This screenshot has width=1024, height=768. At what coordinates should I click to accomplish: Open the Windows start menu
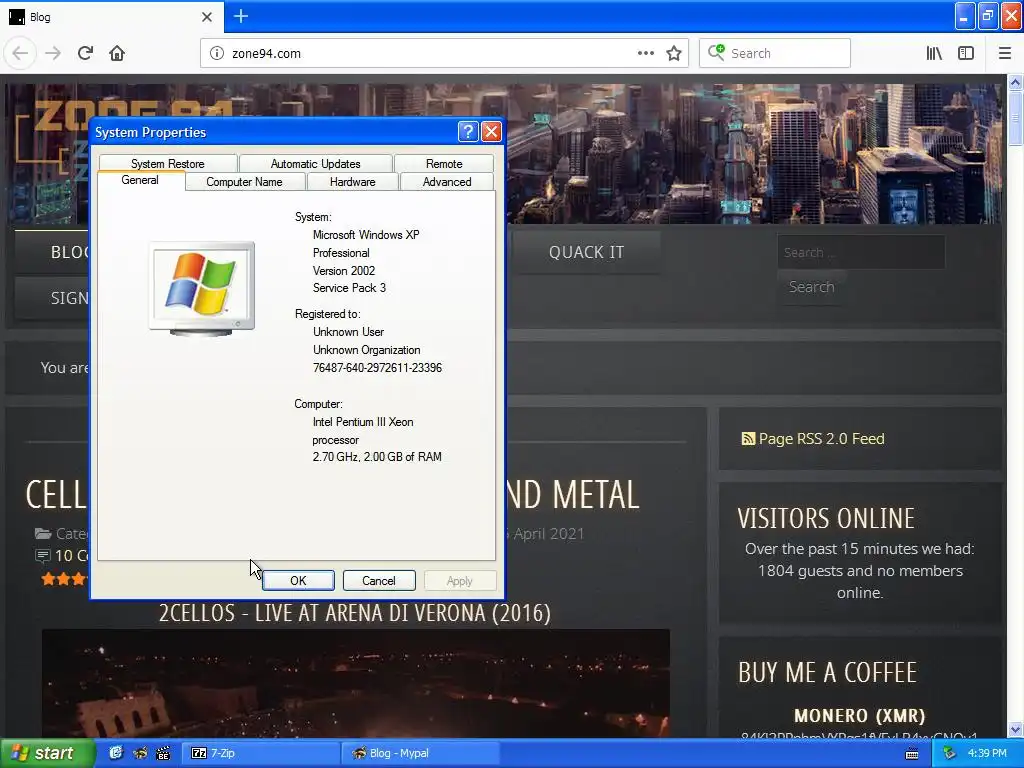[x=47, y=753]
